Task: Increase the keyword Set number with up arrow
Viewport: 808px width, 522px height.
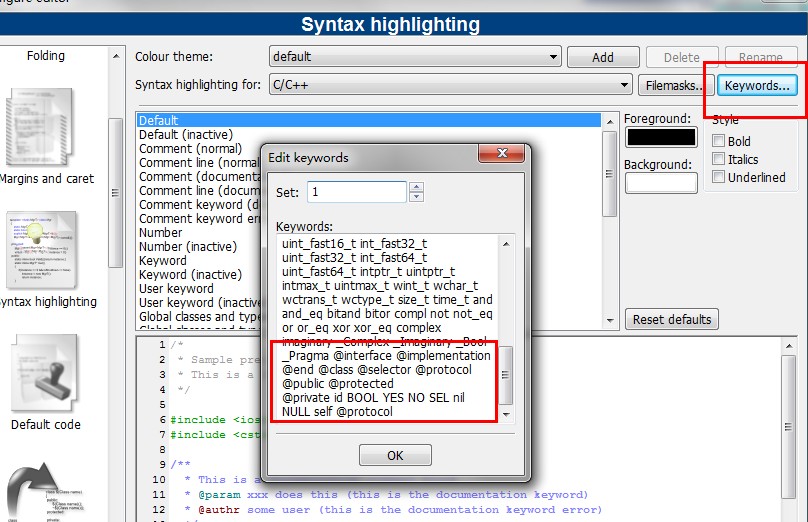Action: click(x=417, y=187)
